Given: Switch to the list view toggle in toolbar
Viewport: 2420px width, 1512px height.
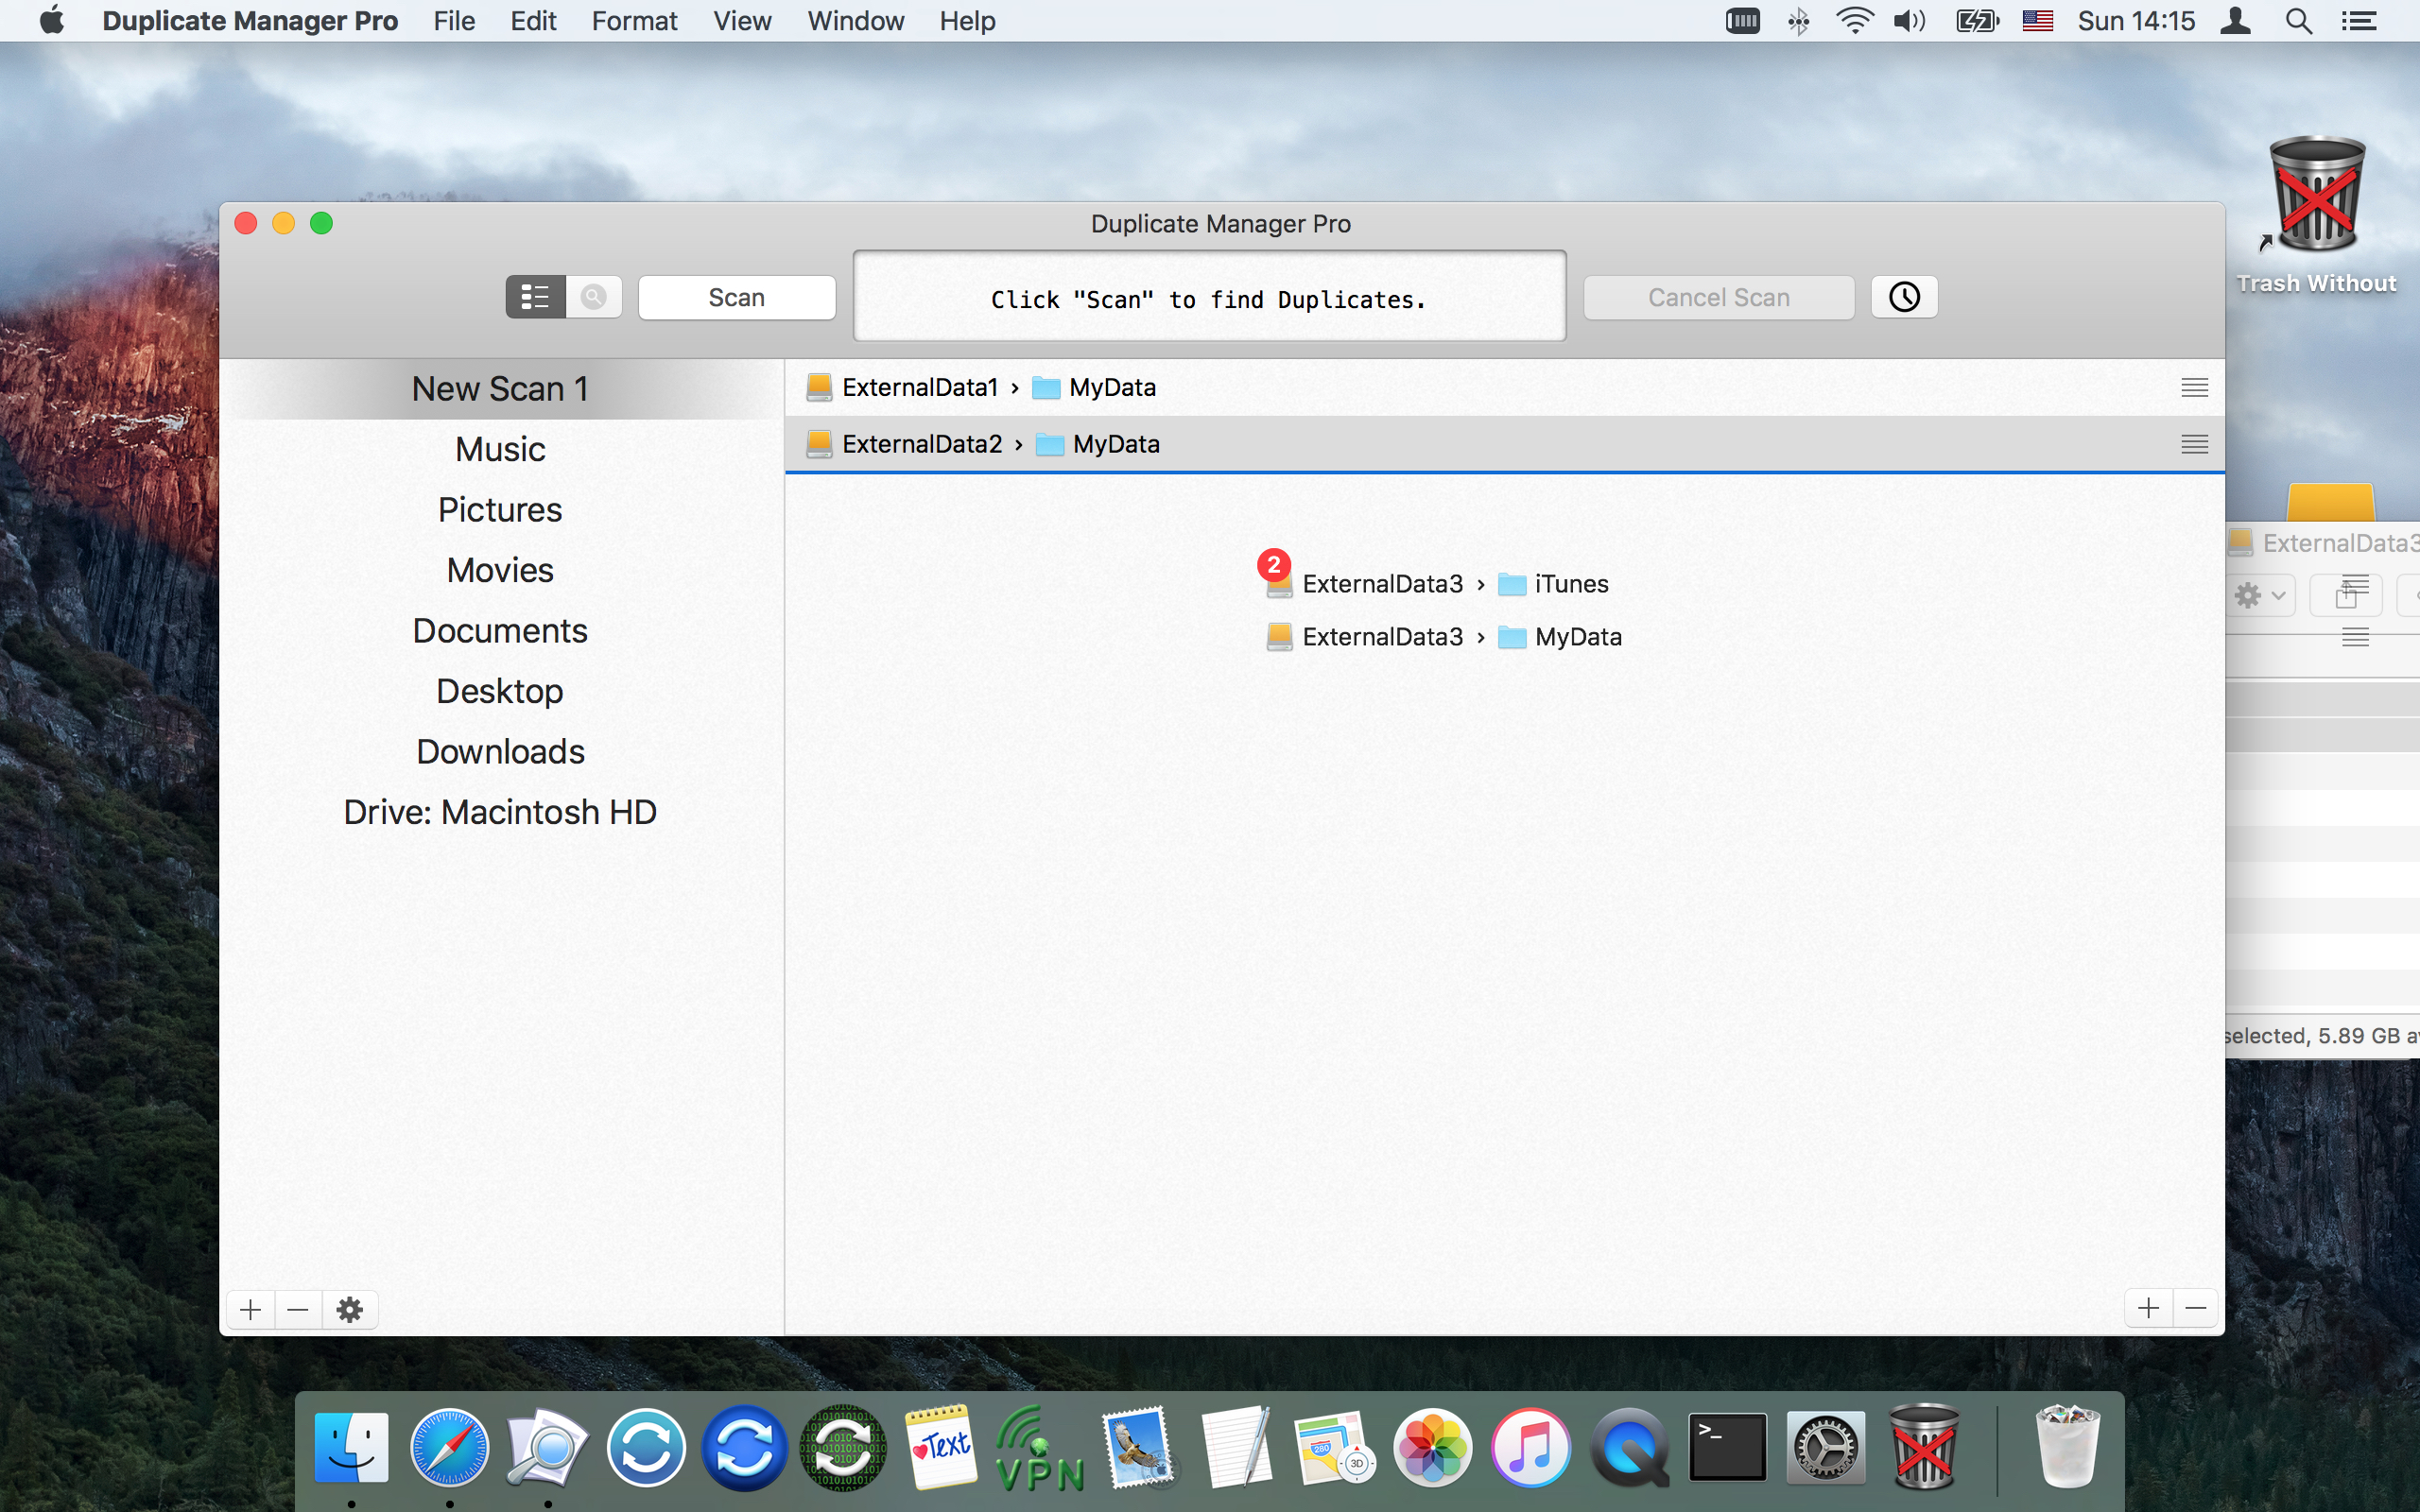Looking at the screenshot, I should [536, 297].
